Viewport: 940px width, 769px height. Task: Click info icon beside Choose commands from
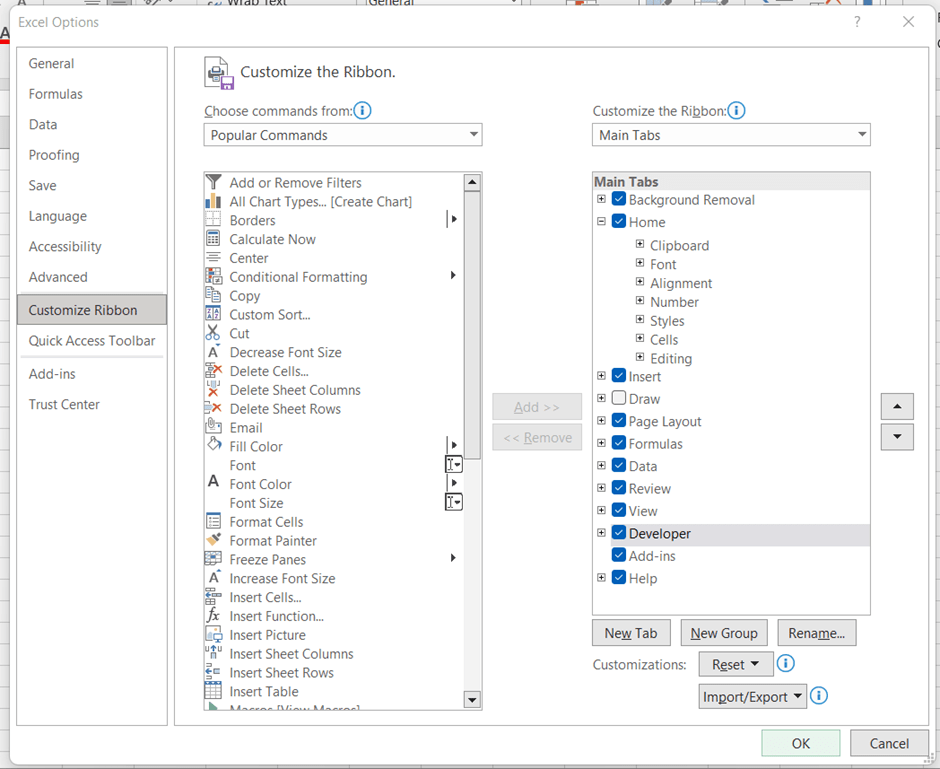363,111
